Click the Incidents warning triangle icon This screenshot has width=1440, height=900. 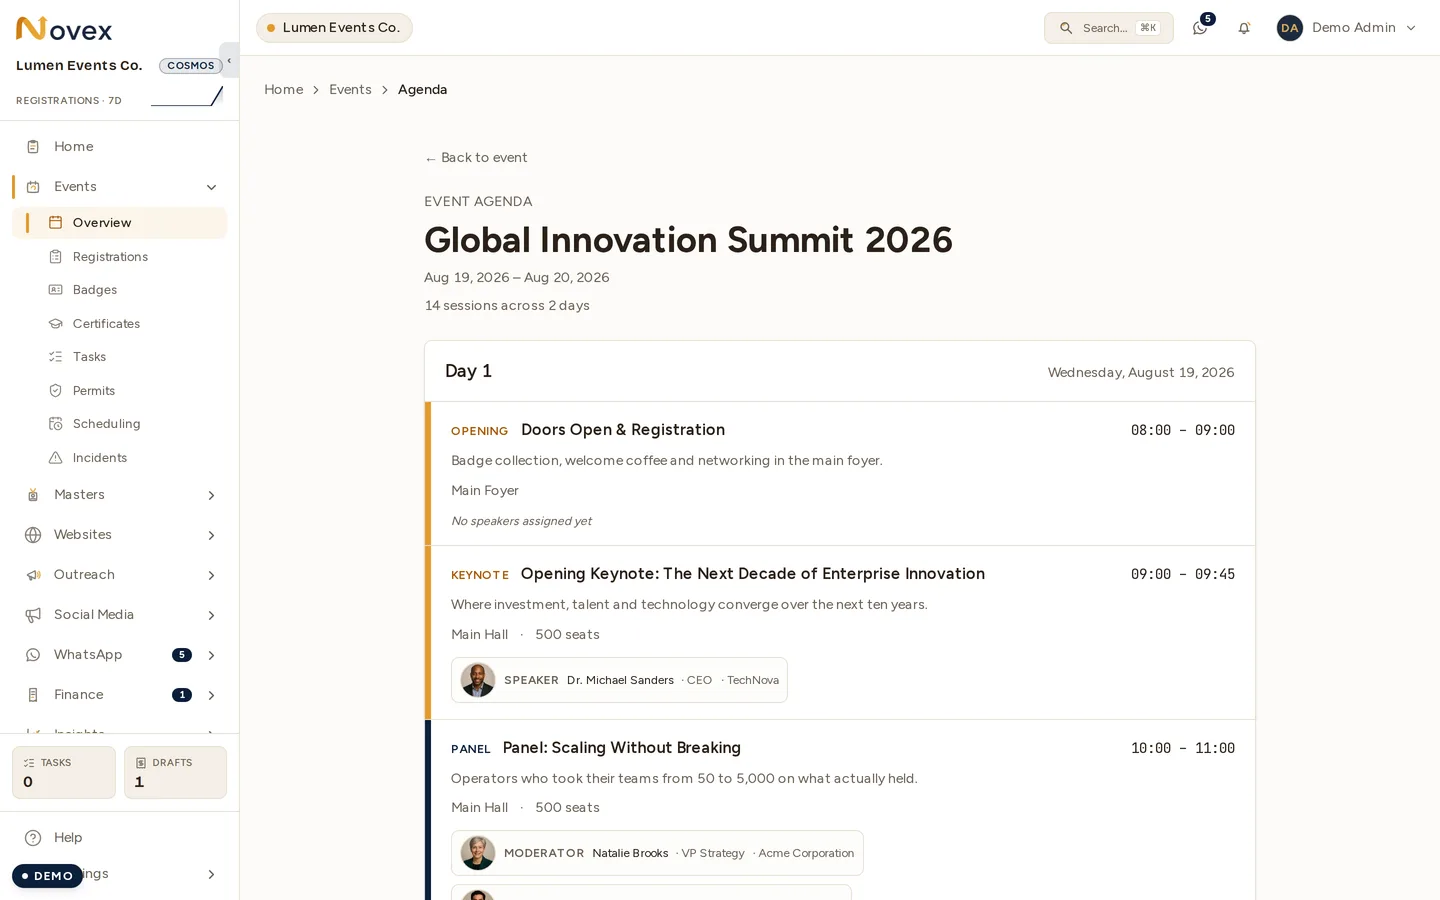pyautogui.click(x=56, y=458)
